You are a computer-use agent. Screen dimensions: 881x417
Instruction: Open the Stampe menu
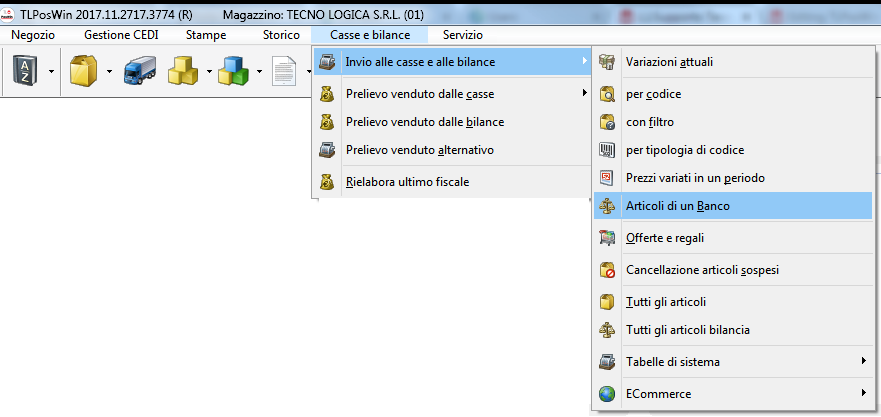(206, 35)
